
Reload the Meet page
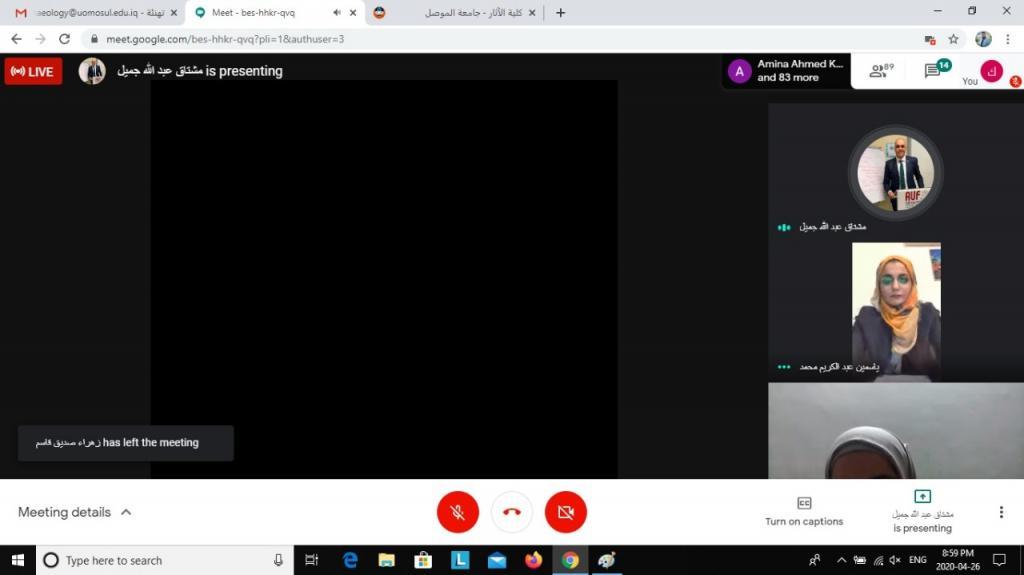point(65,39)
